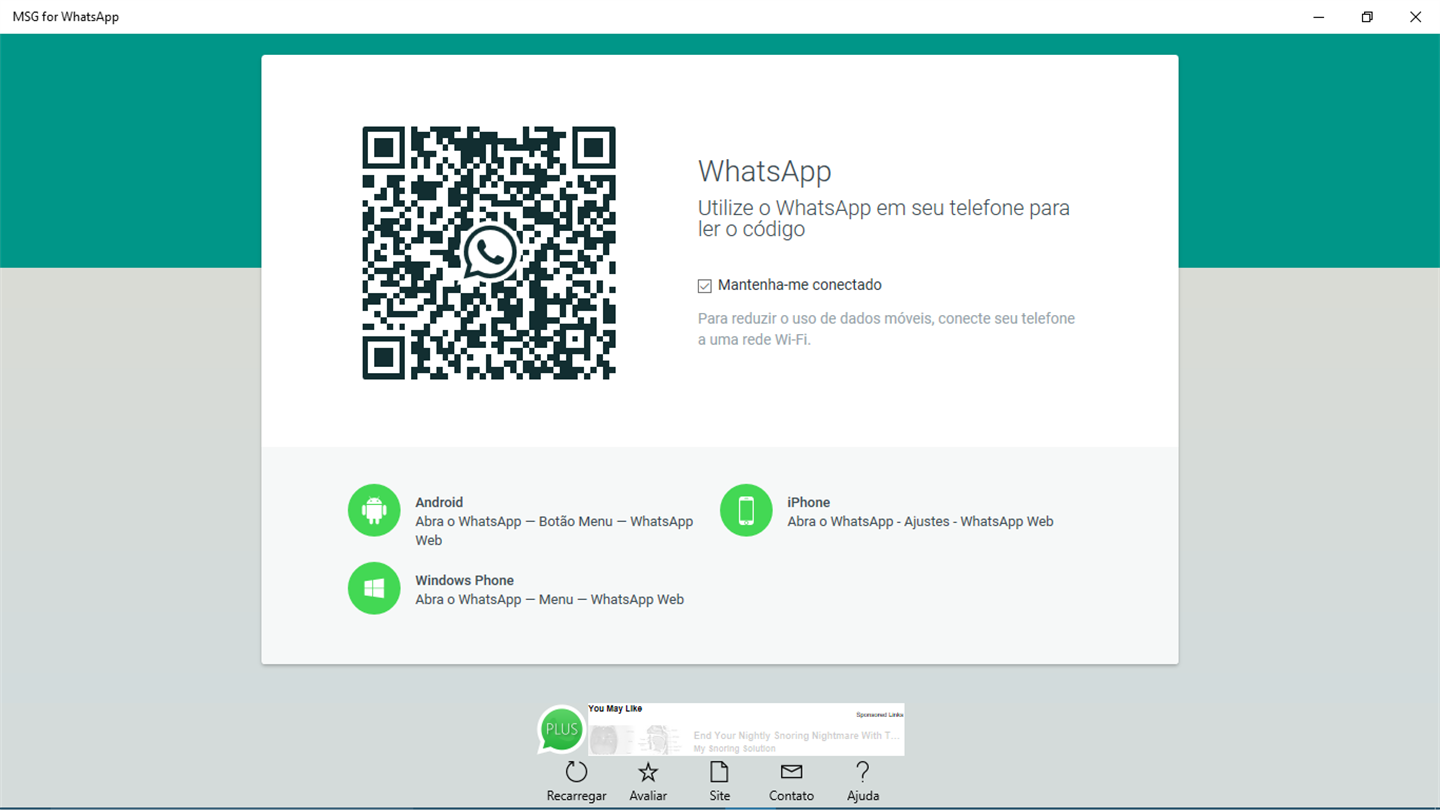Open the Site page icon
Viewport: 1440px width, 810px height.
(719, 781)
